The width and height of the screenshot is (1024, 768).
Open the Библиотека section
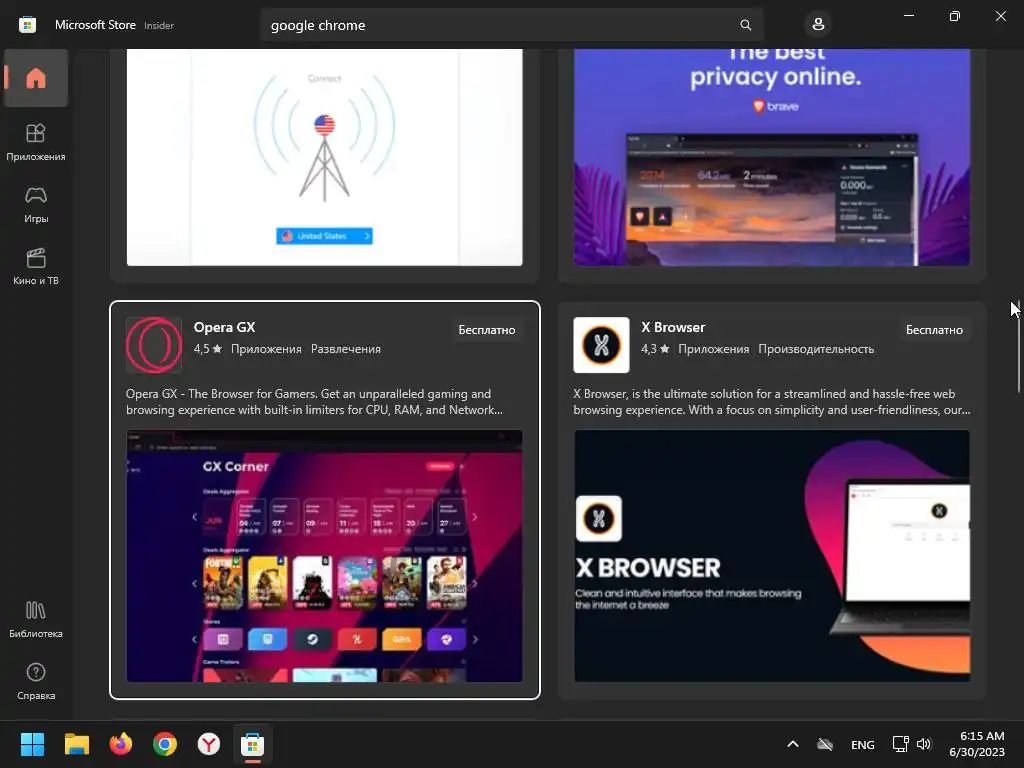(x=36, y=619)
